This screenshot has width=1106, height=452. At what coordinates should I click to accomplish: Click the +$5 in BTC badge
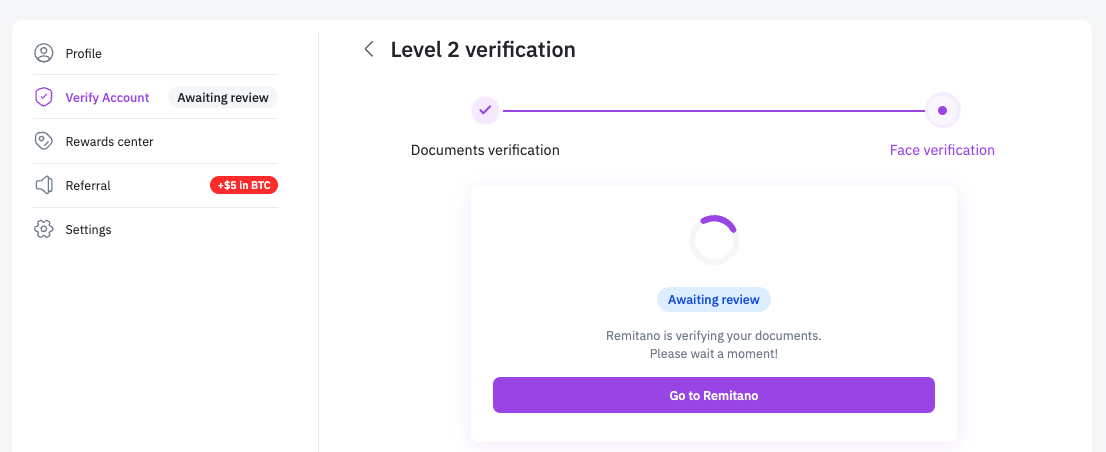pos(244,185)
